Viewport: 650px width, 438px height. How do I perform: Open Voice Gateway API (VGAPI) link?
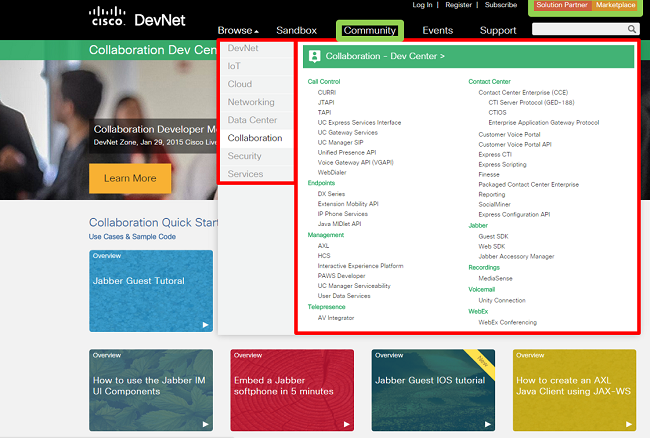(355, 162)
